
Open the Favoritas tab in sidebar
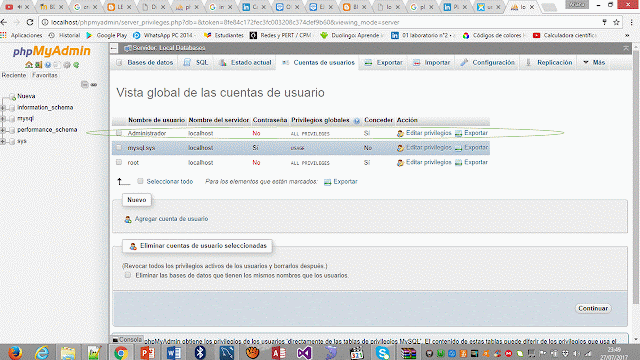(x=45, y=76)
